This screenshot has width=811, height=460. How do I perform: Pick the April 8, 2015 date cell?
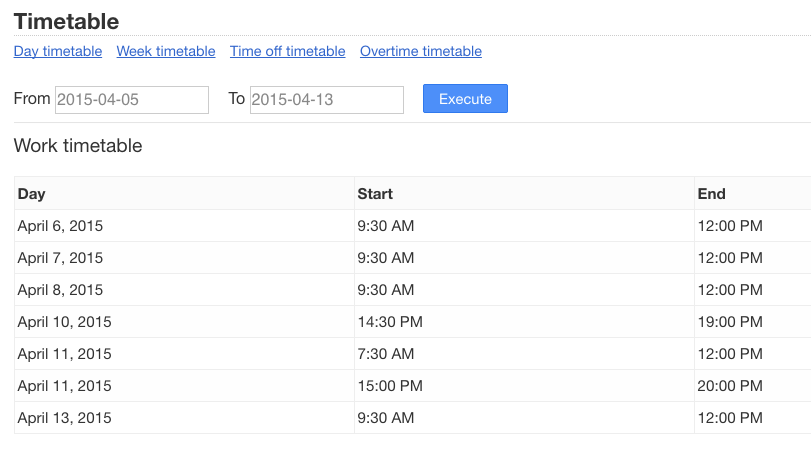60,290
